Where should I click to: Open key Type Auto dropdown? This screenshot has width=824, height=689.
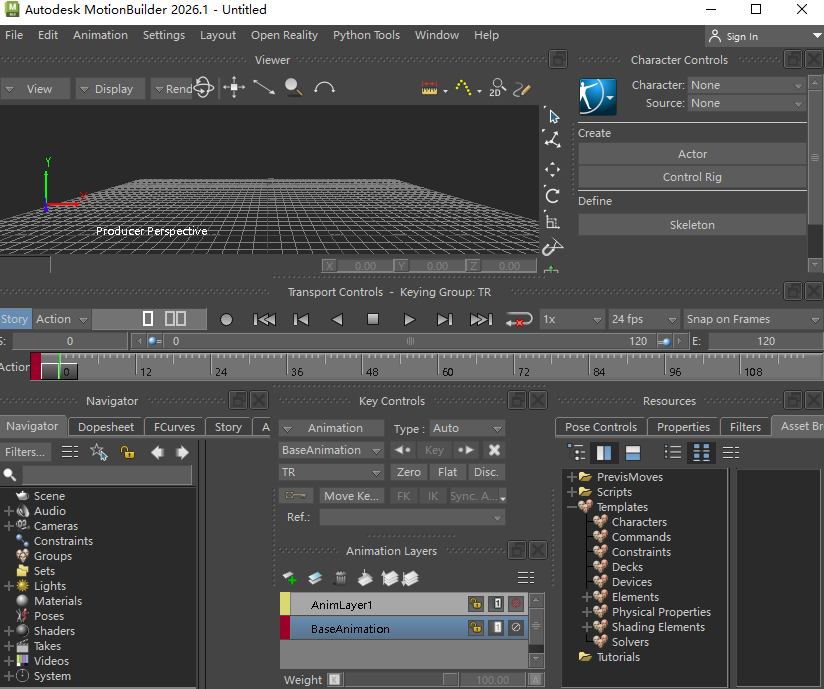[467, 428]
